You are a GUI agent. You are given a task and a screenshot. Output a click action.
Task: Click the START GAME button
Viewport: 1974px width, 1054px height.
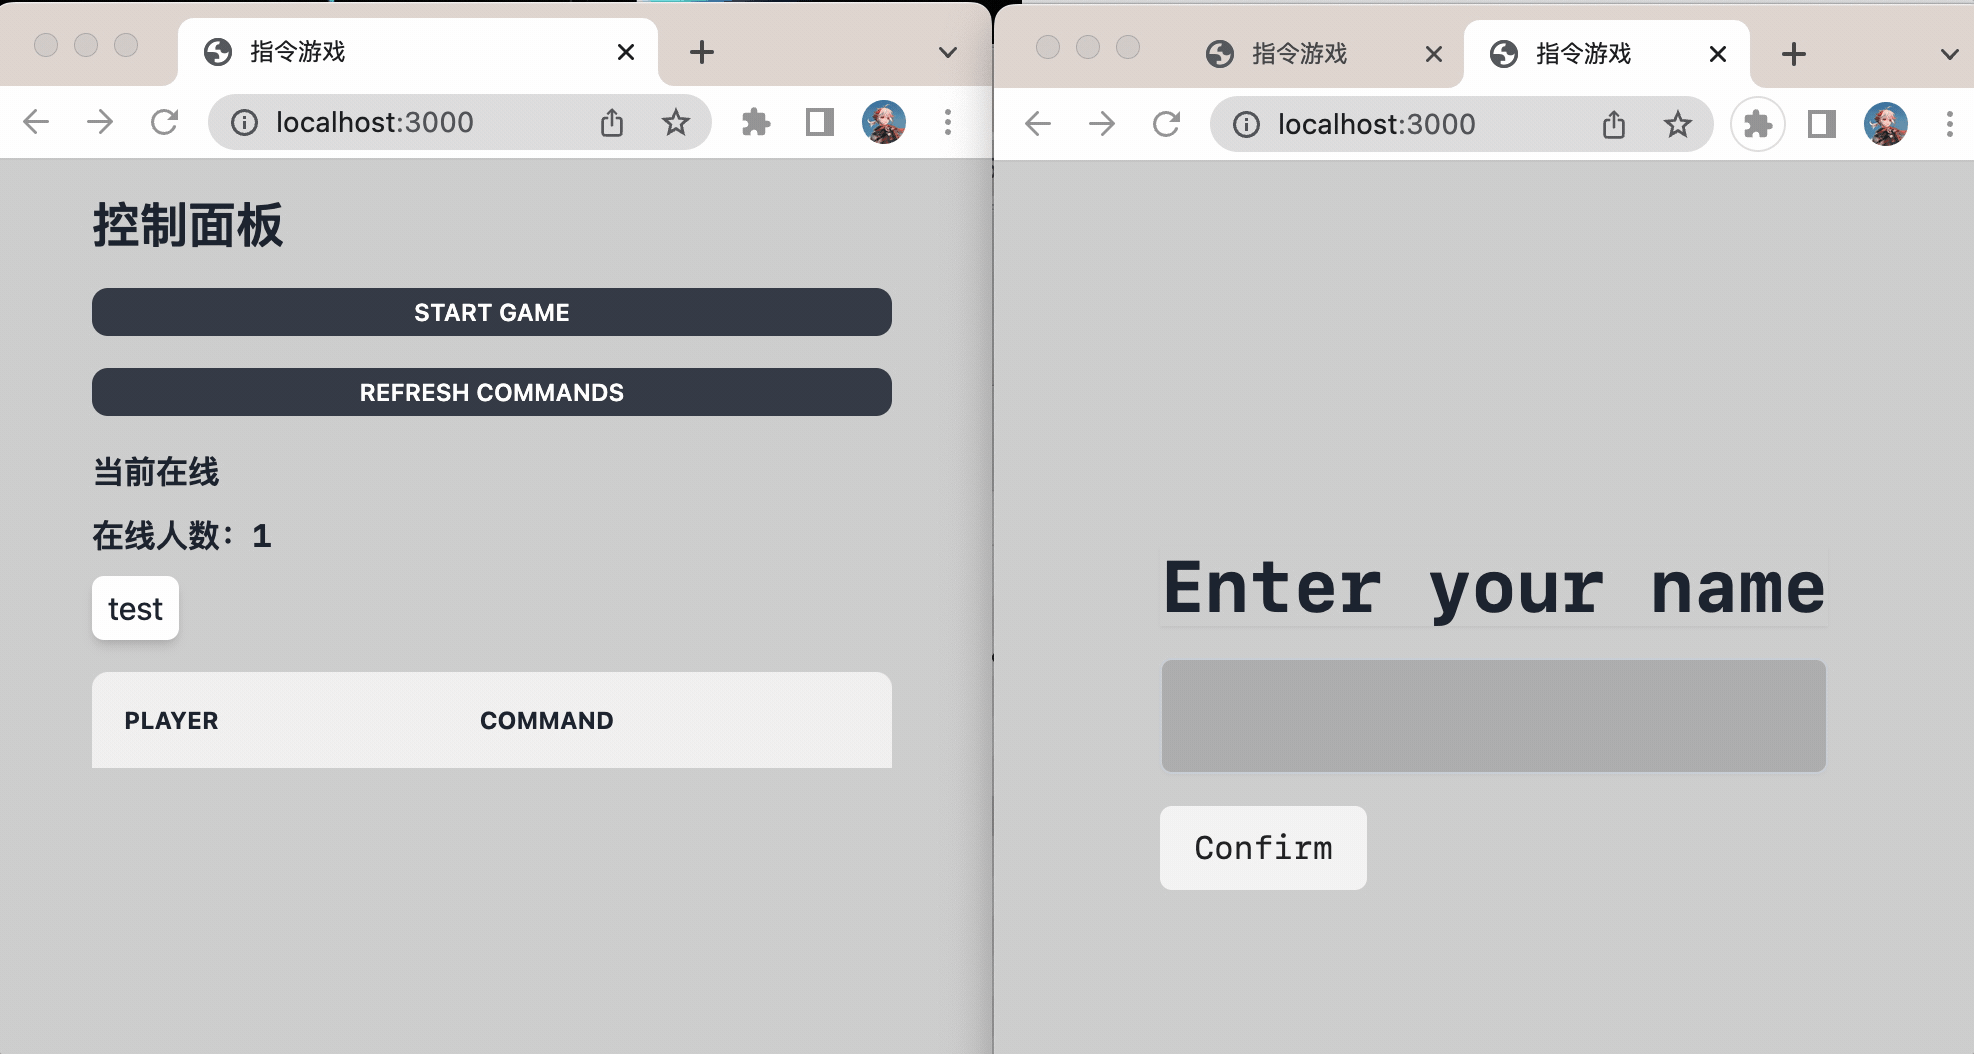click(491, 312)
